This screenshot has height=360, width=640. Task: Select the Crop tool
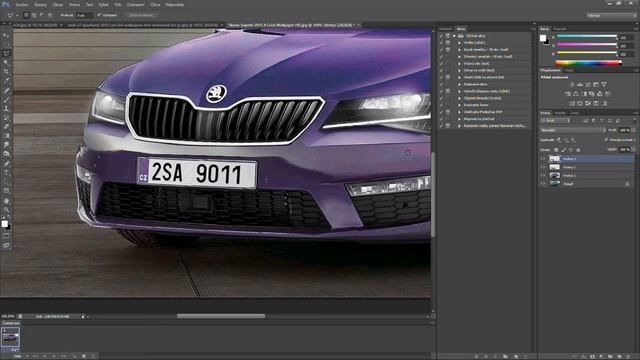click(x=6, y=72)
